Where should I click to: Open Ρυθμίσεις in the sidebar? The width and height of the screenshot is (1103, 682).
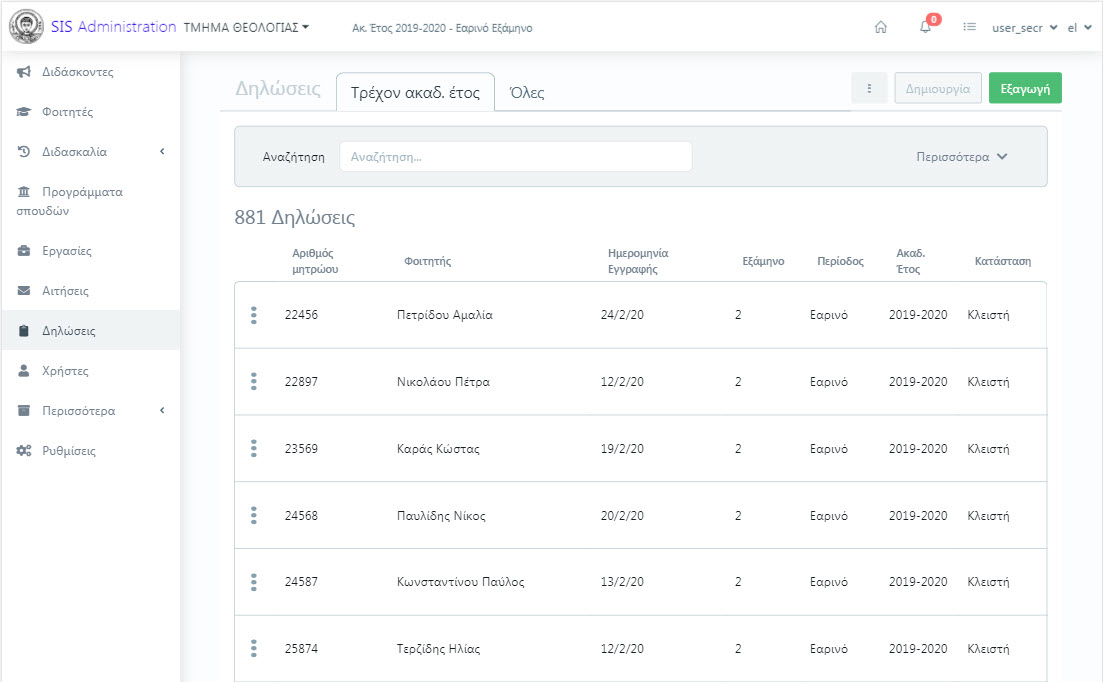[x=69, y=451]
